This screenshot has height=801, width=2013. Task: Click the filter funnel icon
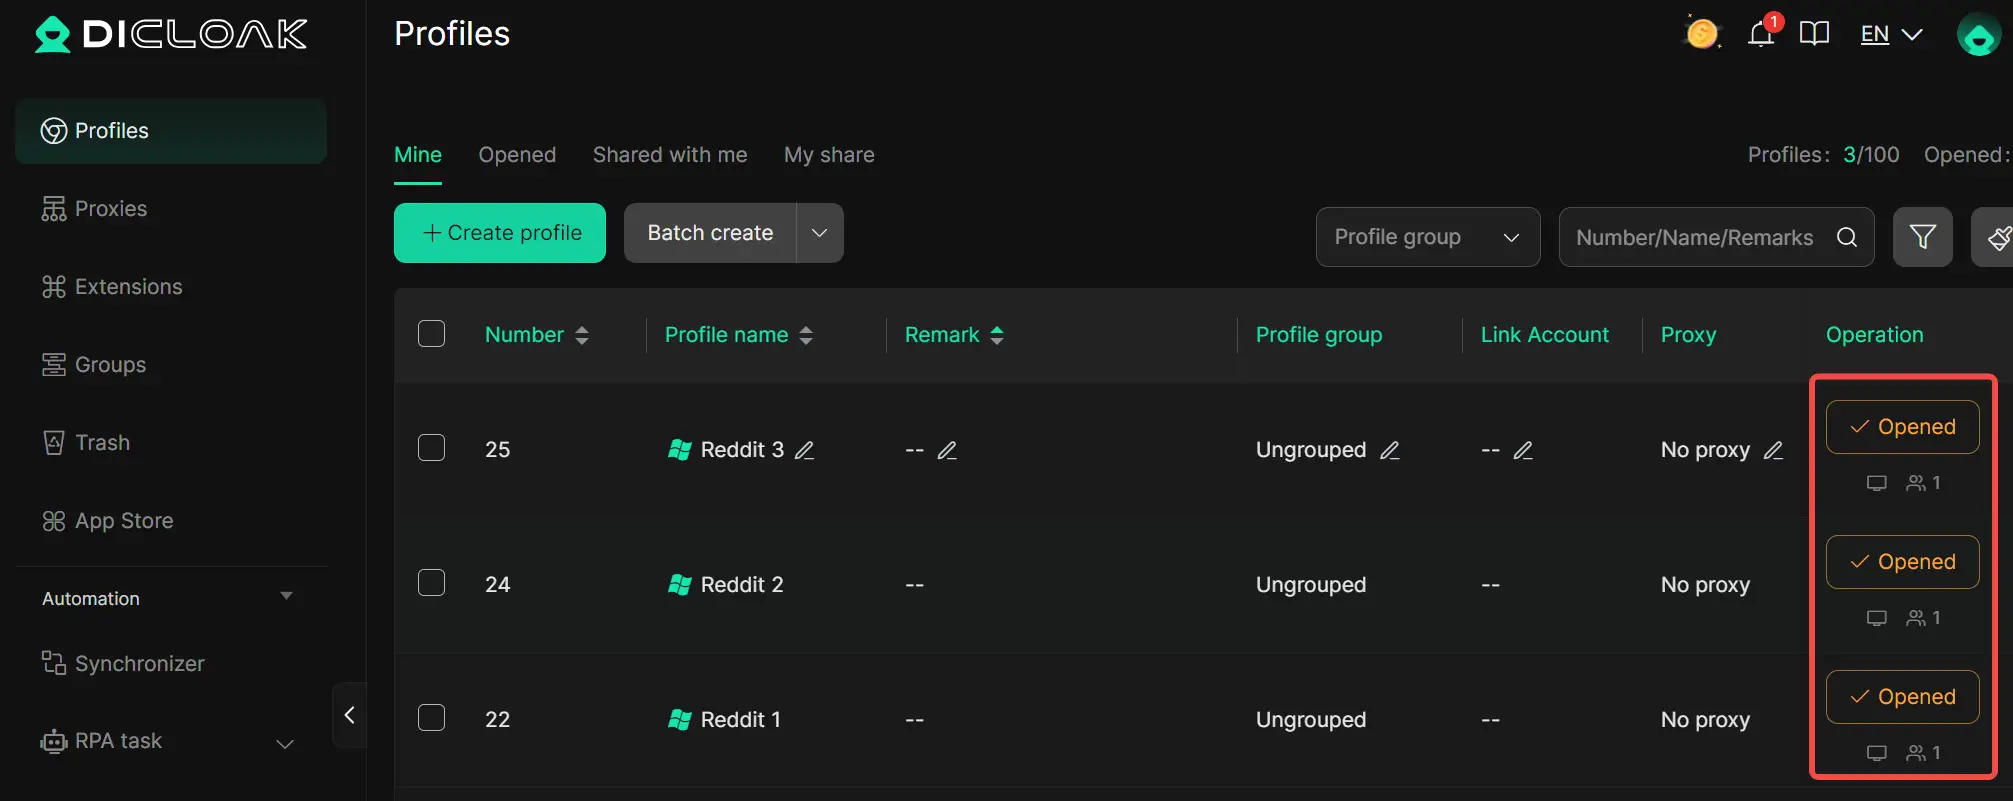1922,237
